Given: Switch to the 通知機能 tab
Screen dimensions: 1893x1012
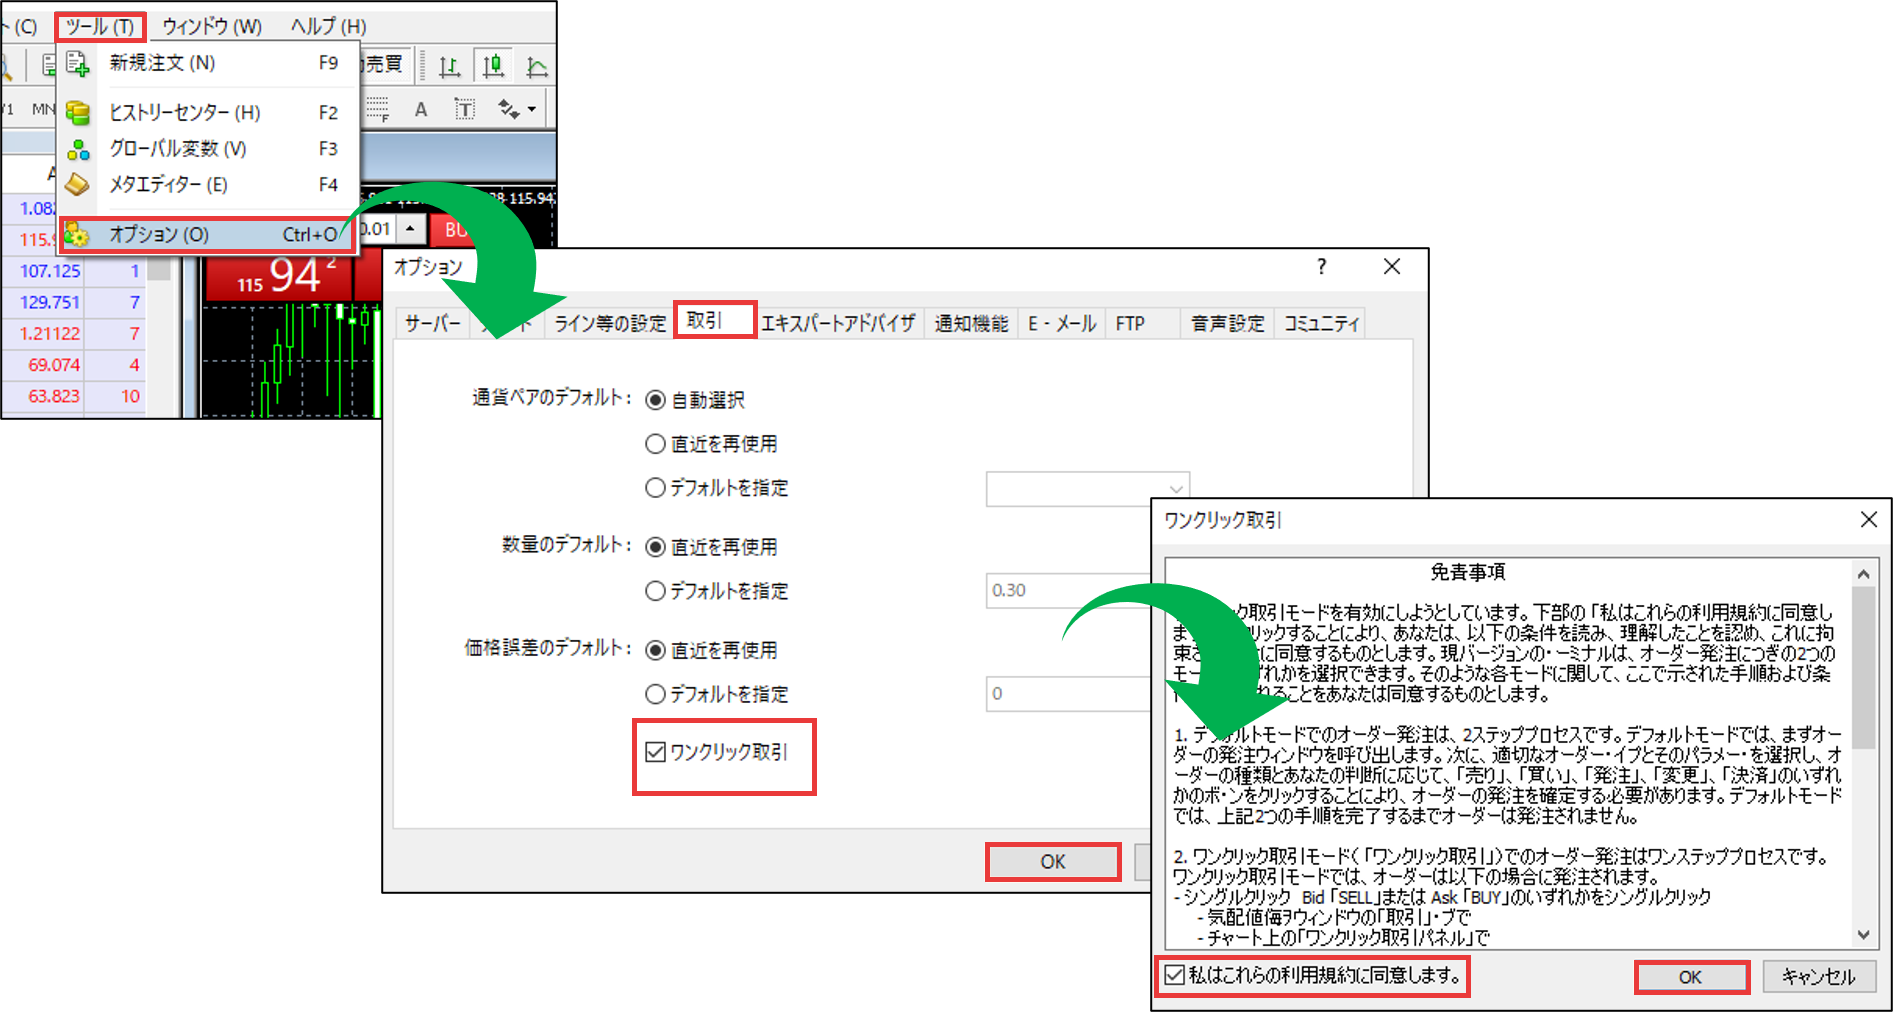Looking at the screenshot, I should click(x=971, y=323).
